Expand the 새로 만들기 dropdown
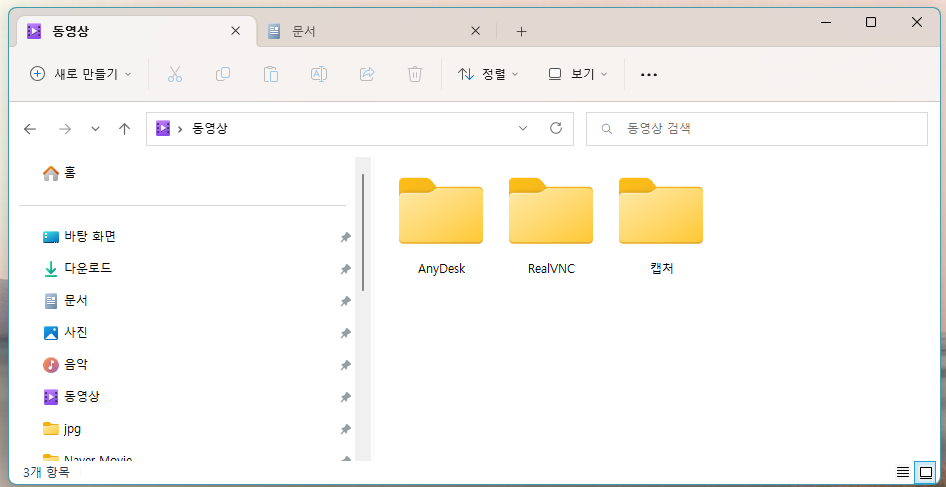This screenshot has height=487, width=946. tap(80, 74)
